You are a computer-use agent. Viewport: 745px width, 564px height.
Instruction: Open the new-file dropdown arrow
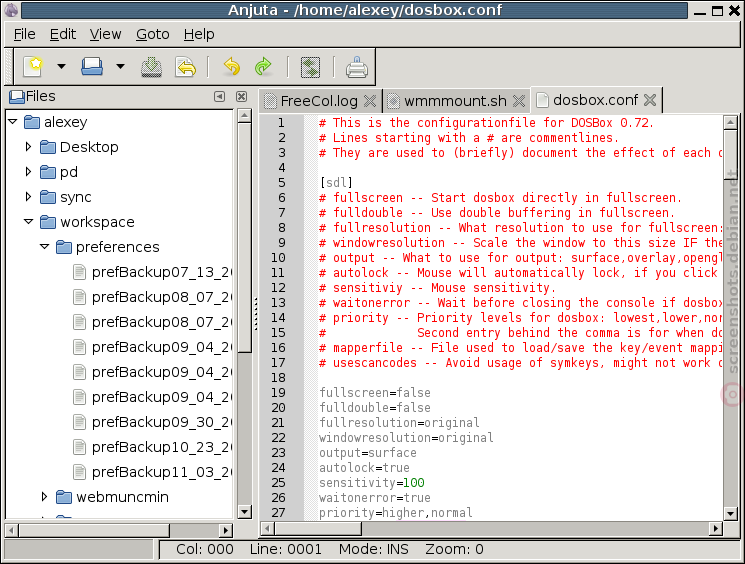pos(61,67)
